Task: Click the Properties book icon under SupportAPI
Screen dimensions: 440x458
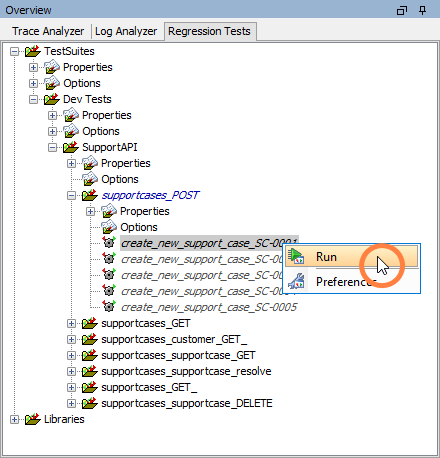Action: [90, 163]
